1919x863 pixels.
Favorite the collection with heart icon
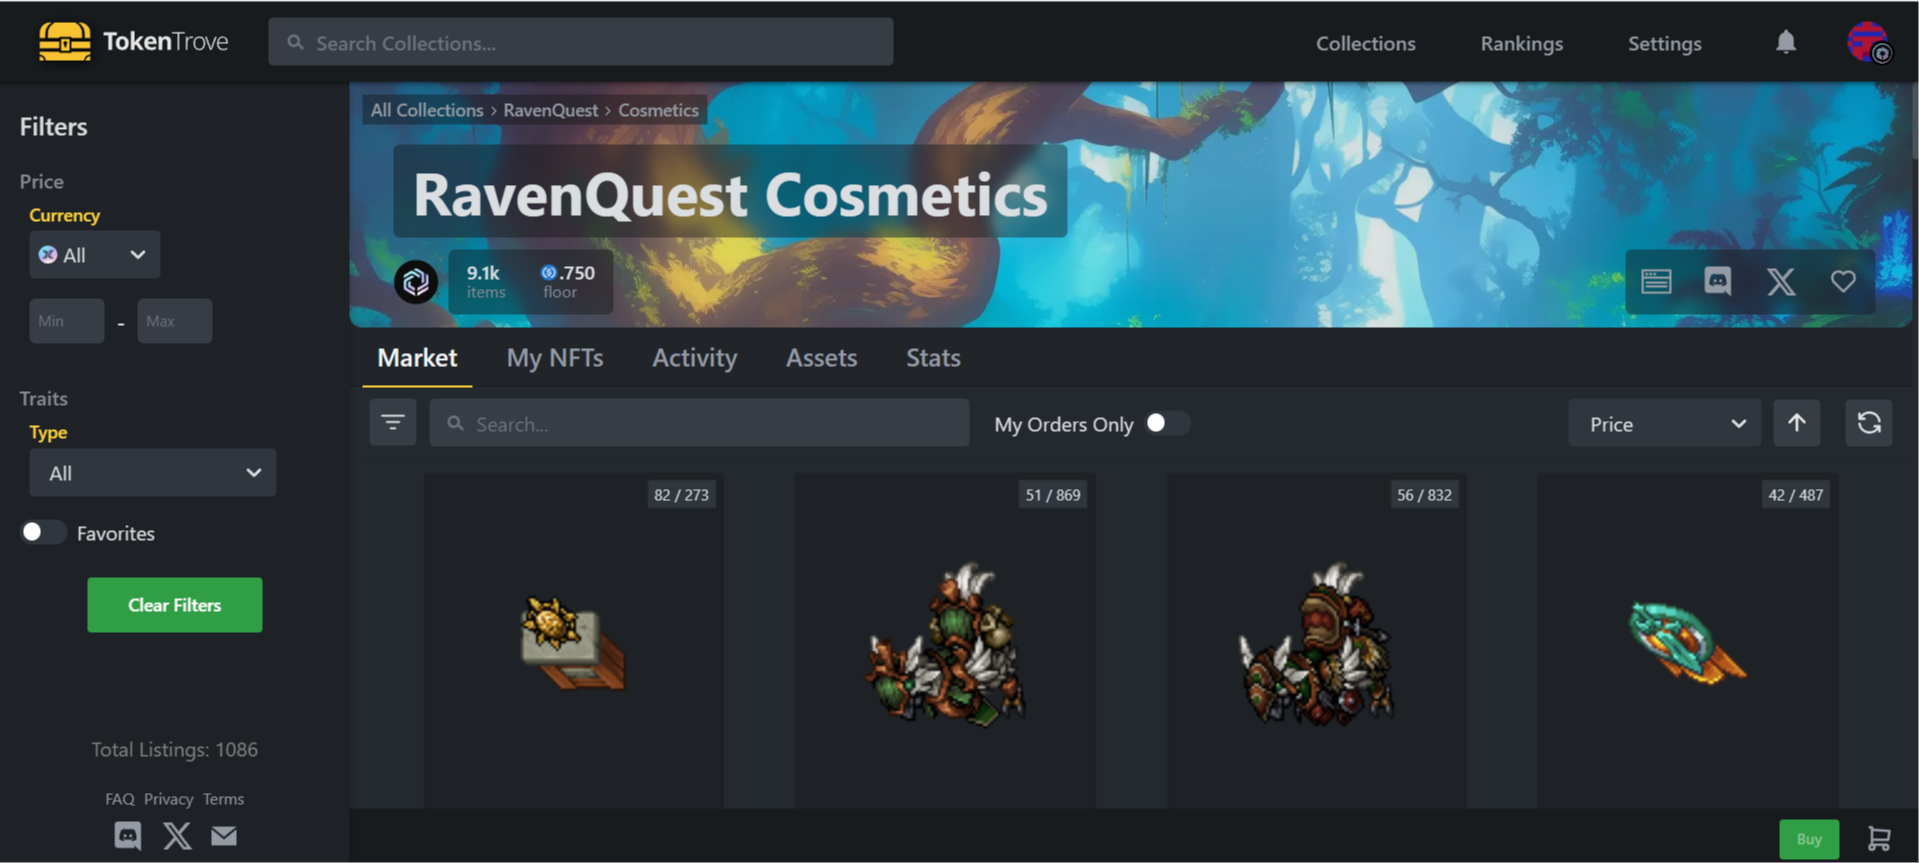point(1843,282)
